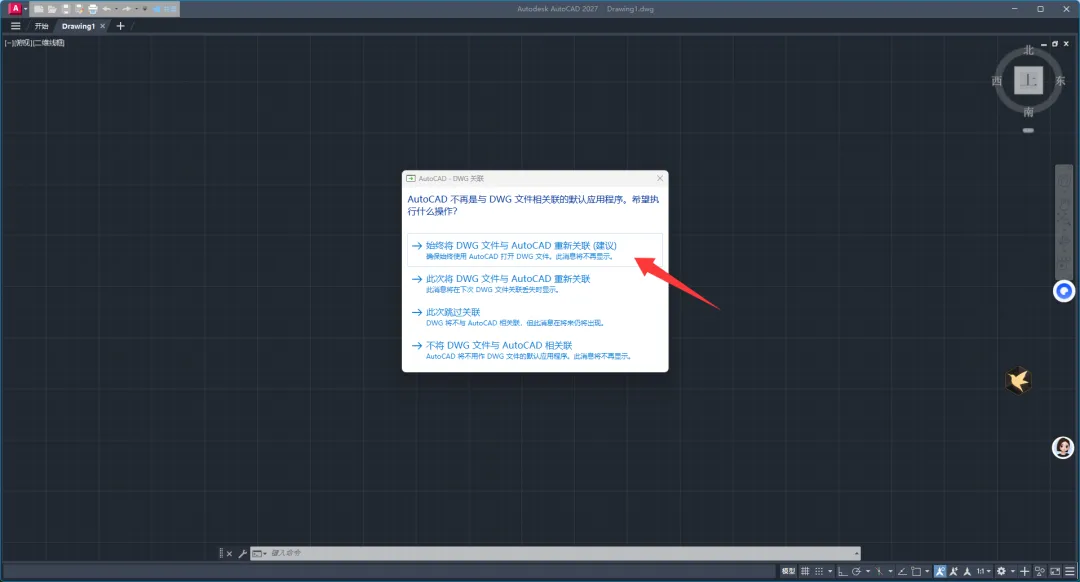The image size is (1080, 582).
Task: Toggle 2D object snap square icon
Action: click(916, 571)
